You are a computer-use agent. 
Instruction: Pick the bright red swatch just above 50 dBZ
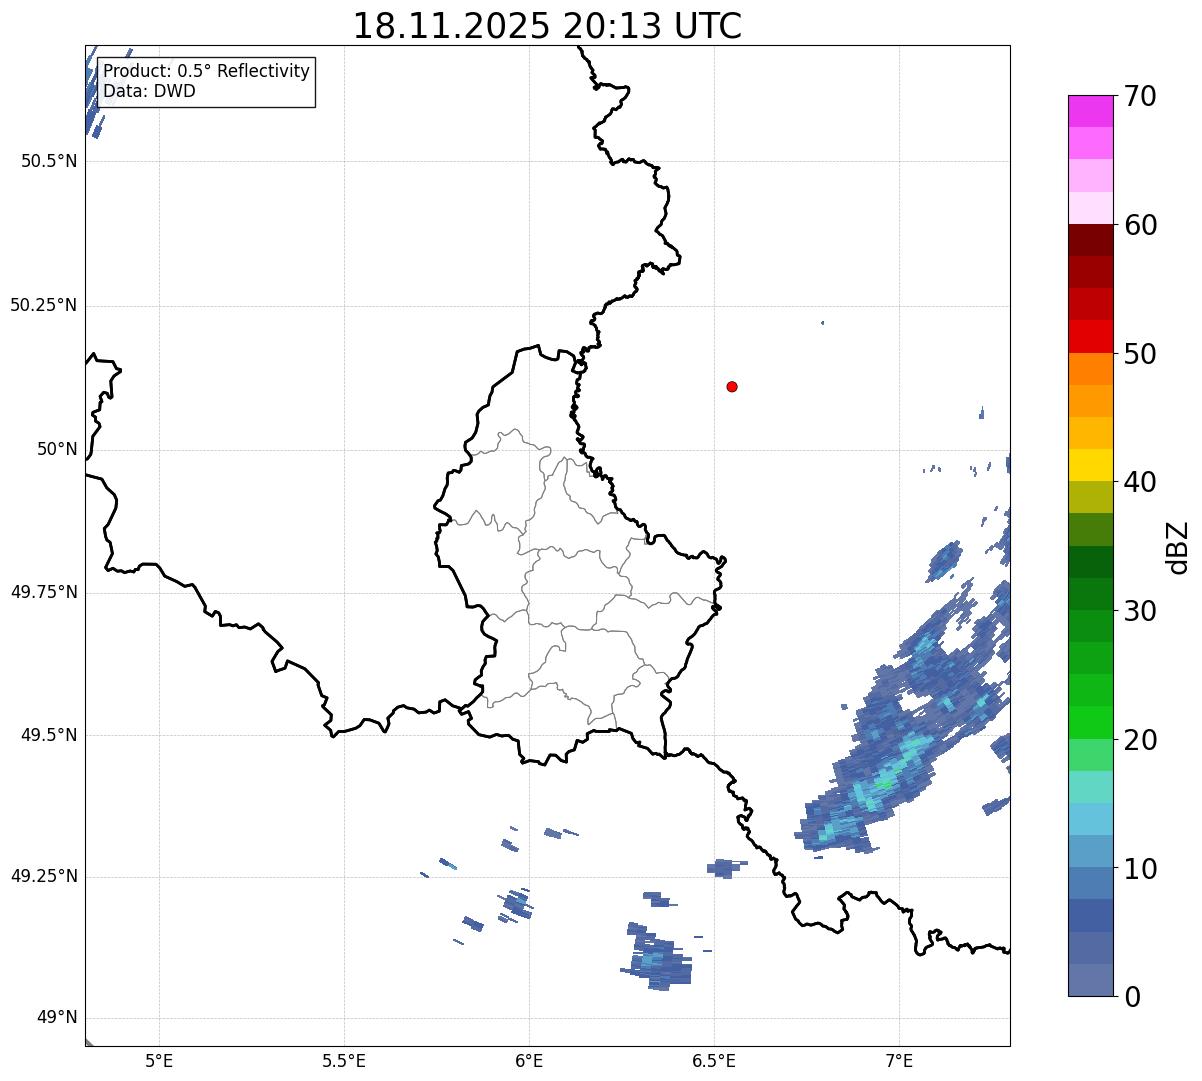[x=1091, y=336]
